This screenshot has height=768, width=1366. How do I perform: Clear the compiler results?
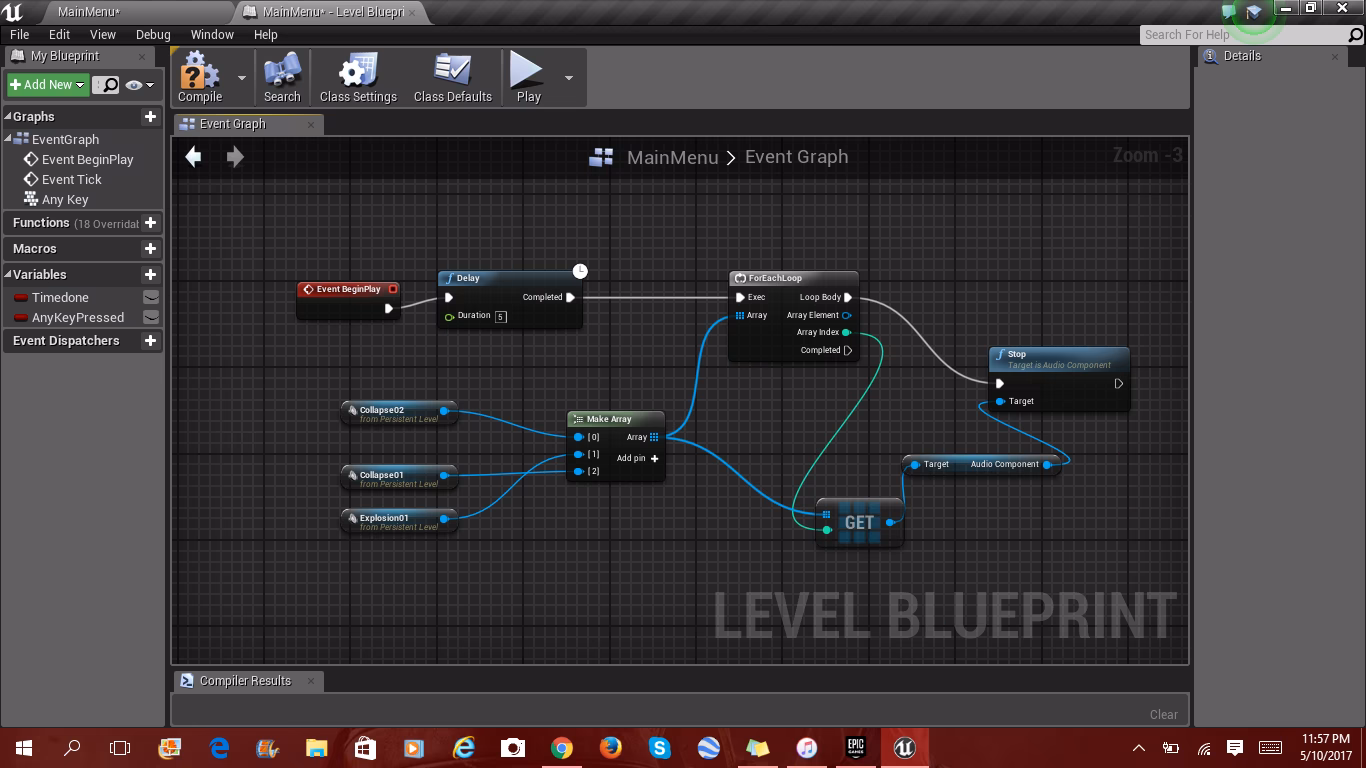click(x=1163, y=715)
